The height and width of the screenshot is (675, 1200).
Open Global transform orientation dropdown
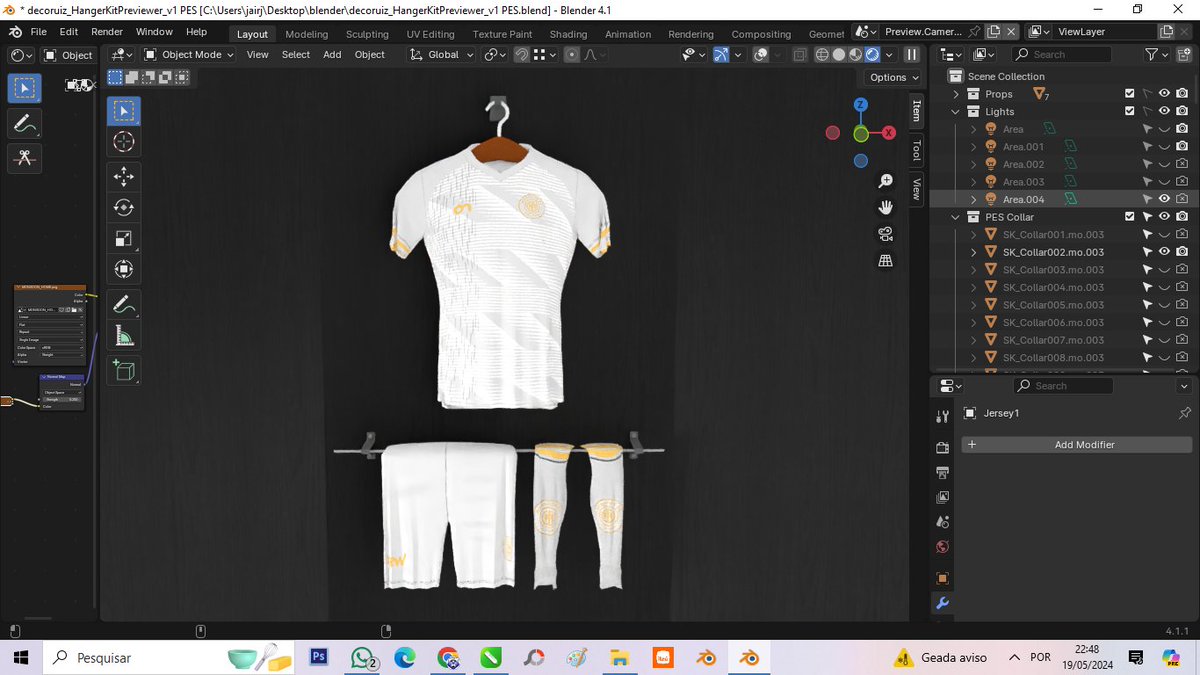[x=442, y=55]
